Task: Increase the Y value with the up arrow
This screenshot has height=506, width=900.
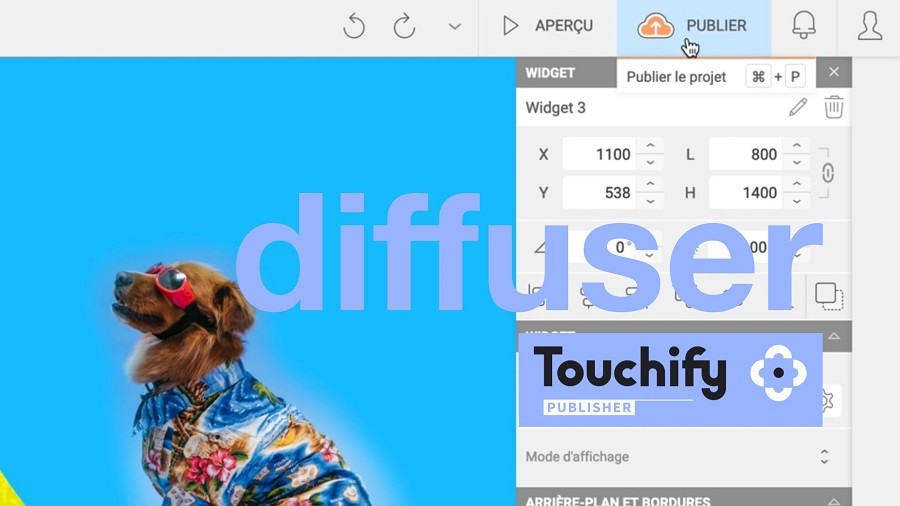Action: click(650, 184)
